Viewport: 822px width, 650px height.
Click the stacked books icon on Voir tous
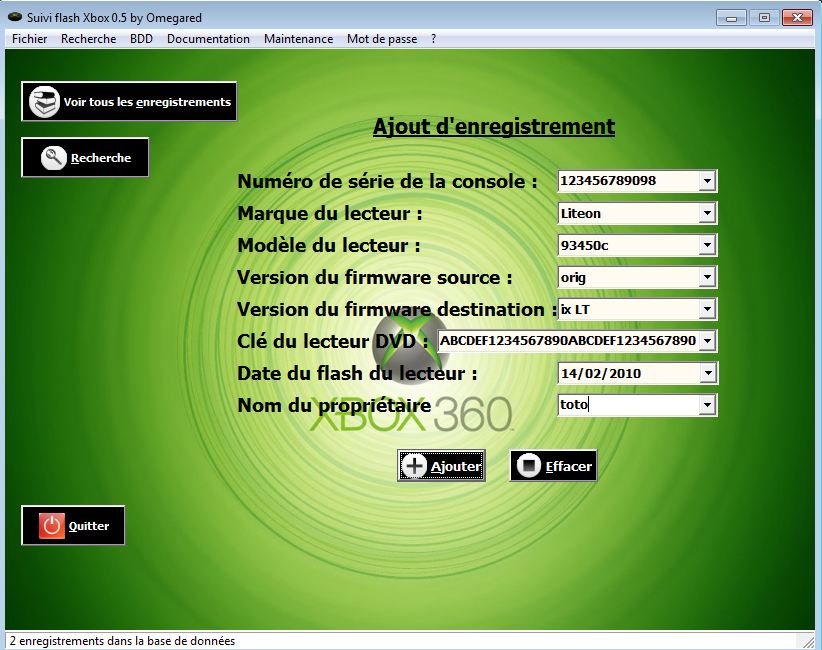(x=44, y=102)
